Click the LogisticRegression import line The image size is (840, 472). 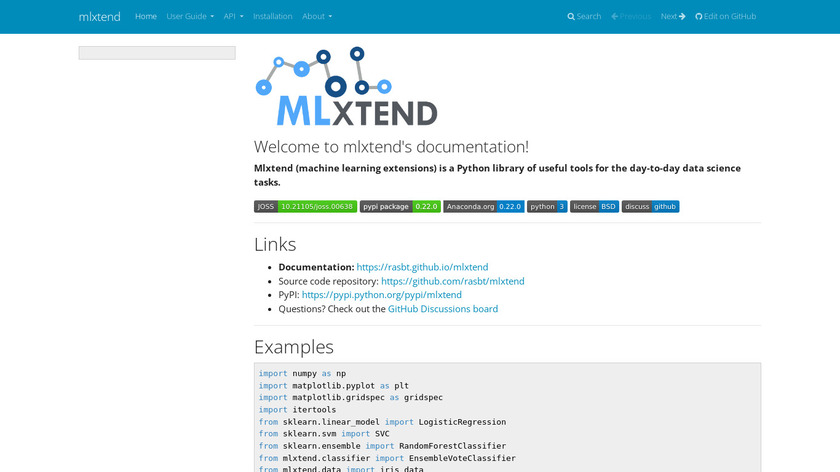[382, 422]
